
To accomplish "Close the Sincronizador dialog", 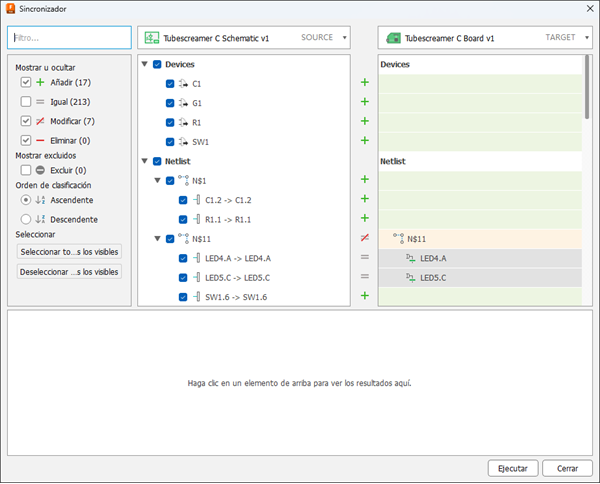I will click(590, 8).
